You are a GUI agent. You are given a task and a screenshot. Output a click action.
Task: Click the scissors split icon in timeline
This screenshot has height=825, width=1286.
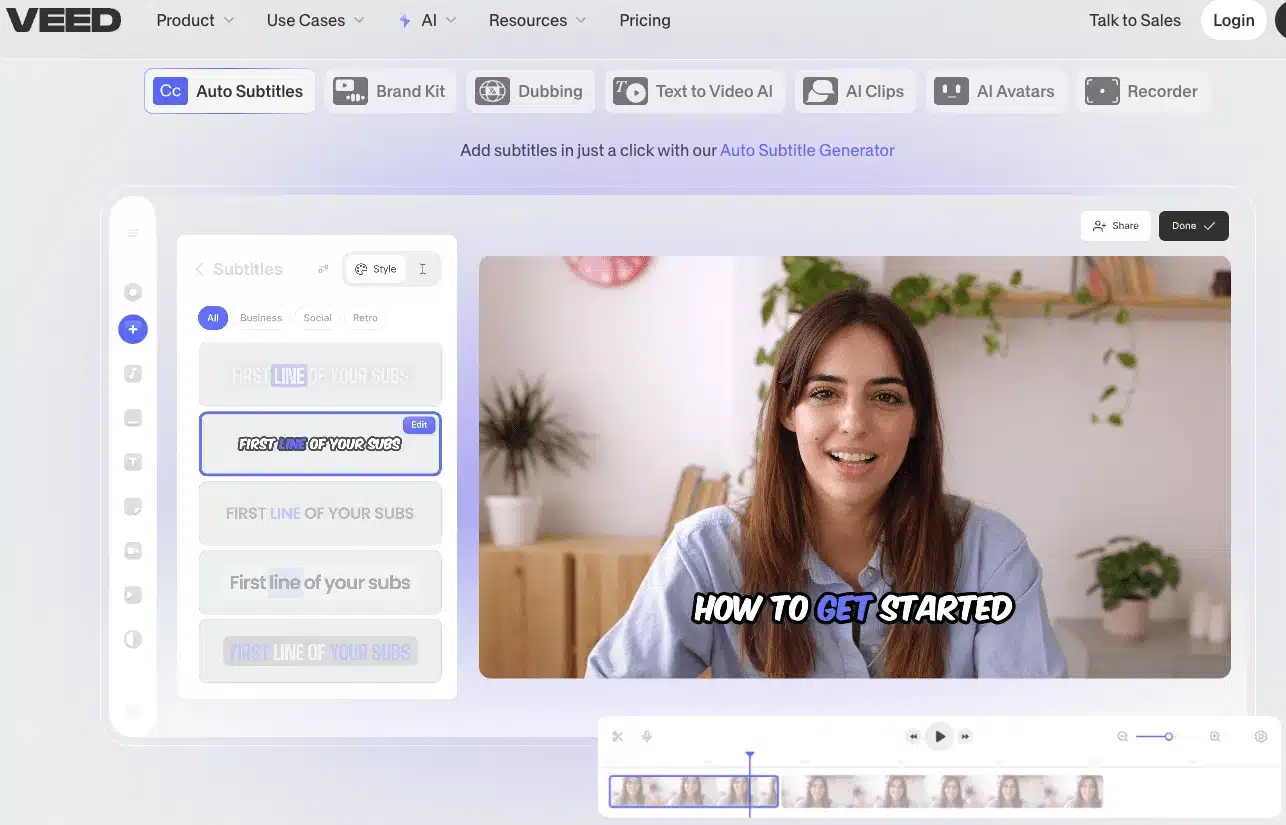[x=618, y=737]
